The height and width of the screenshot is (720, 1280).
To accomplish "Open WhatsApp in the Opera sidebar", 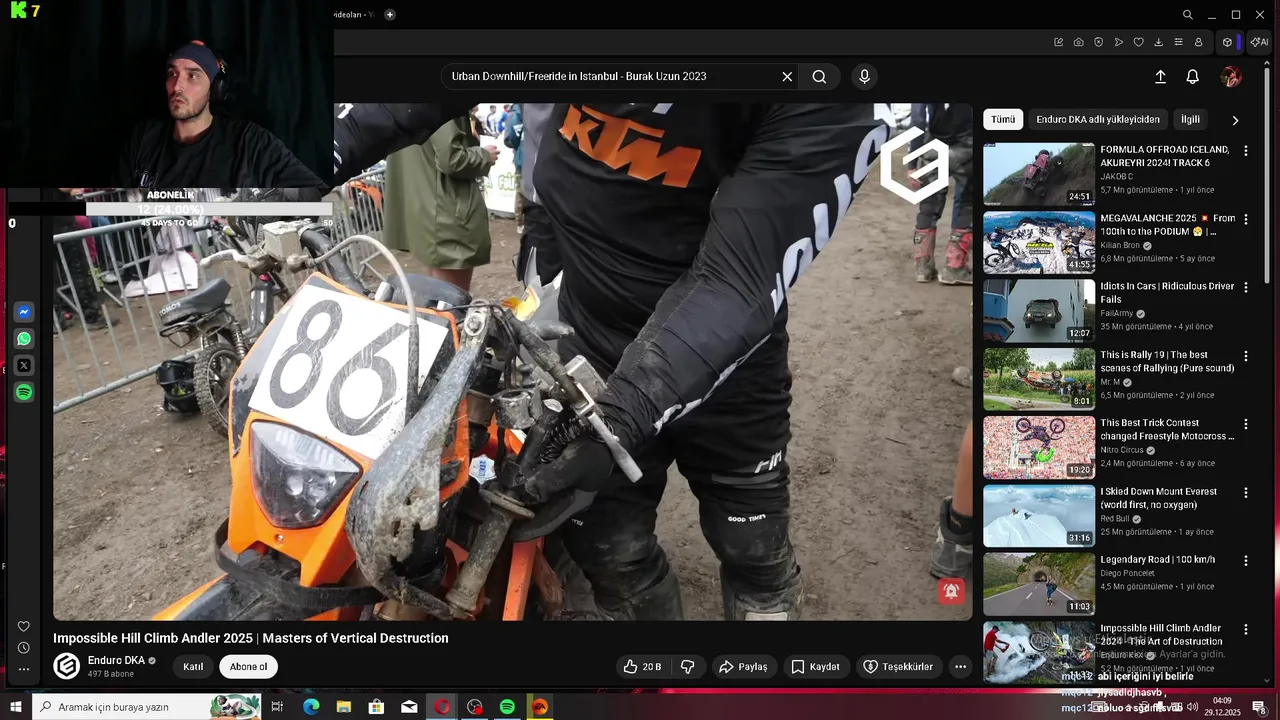I will [x=24, y=339].
